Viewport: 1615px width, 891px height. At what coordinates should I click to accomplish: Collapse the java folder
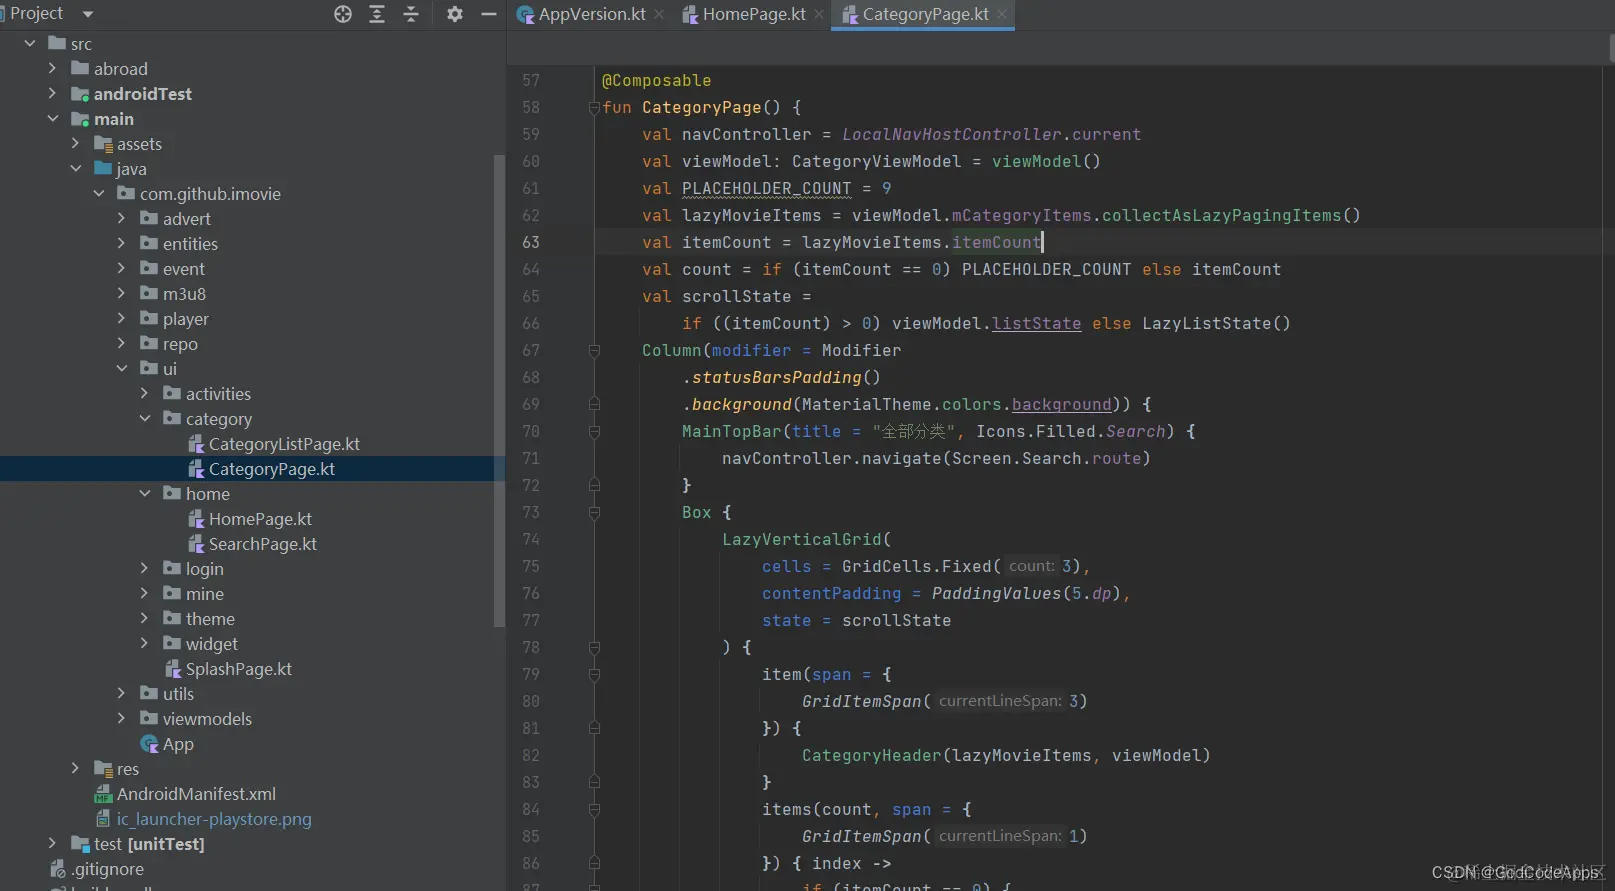76,168
